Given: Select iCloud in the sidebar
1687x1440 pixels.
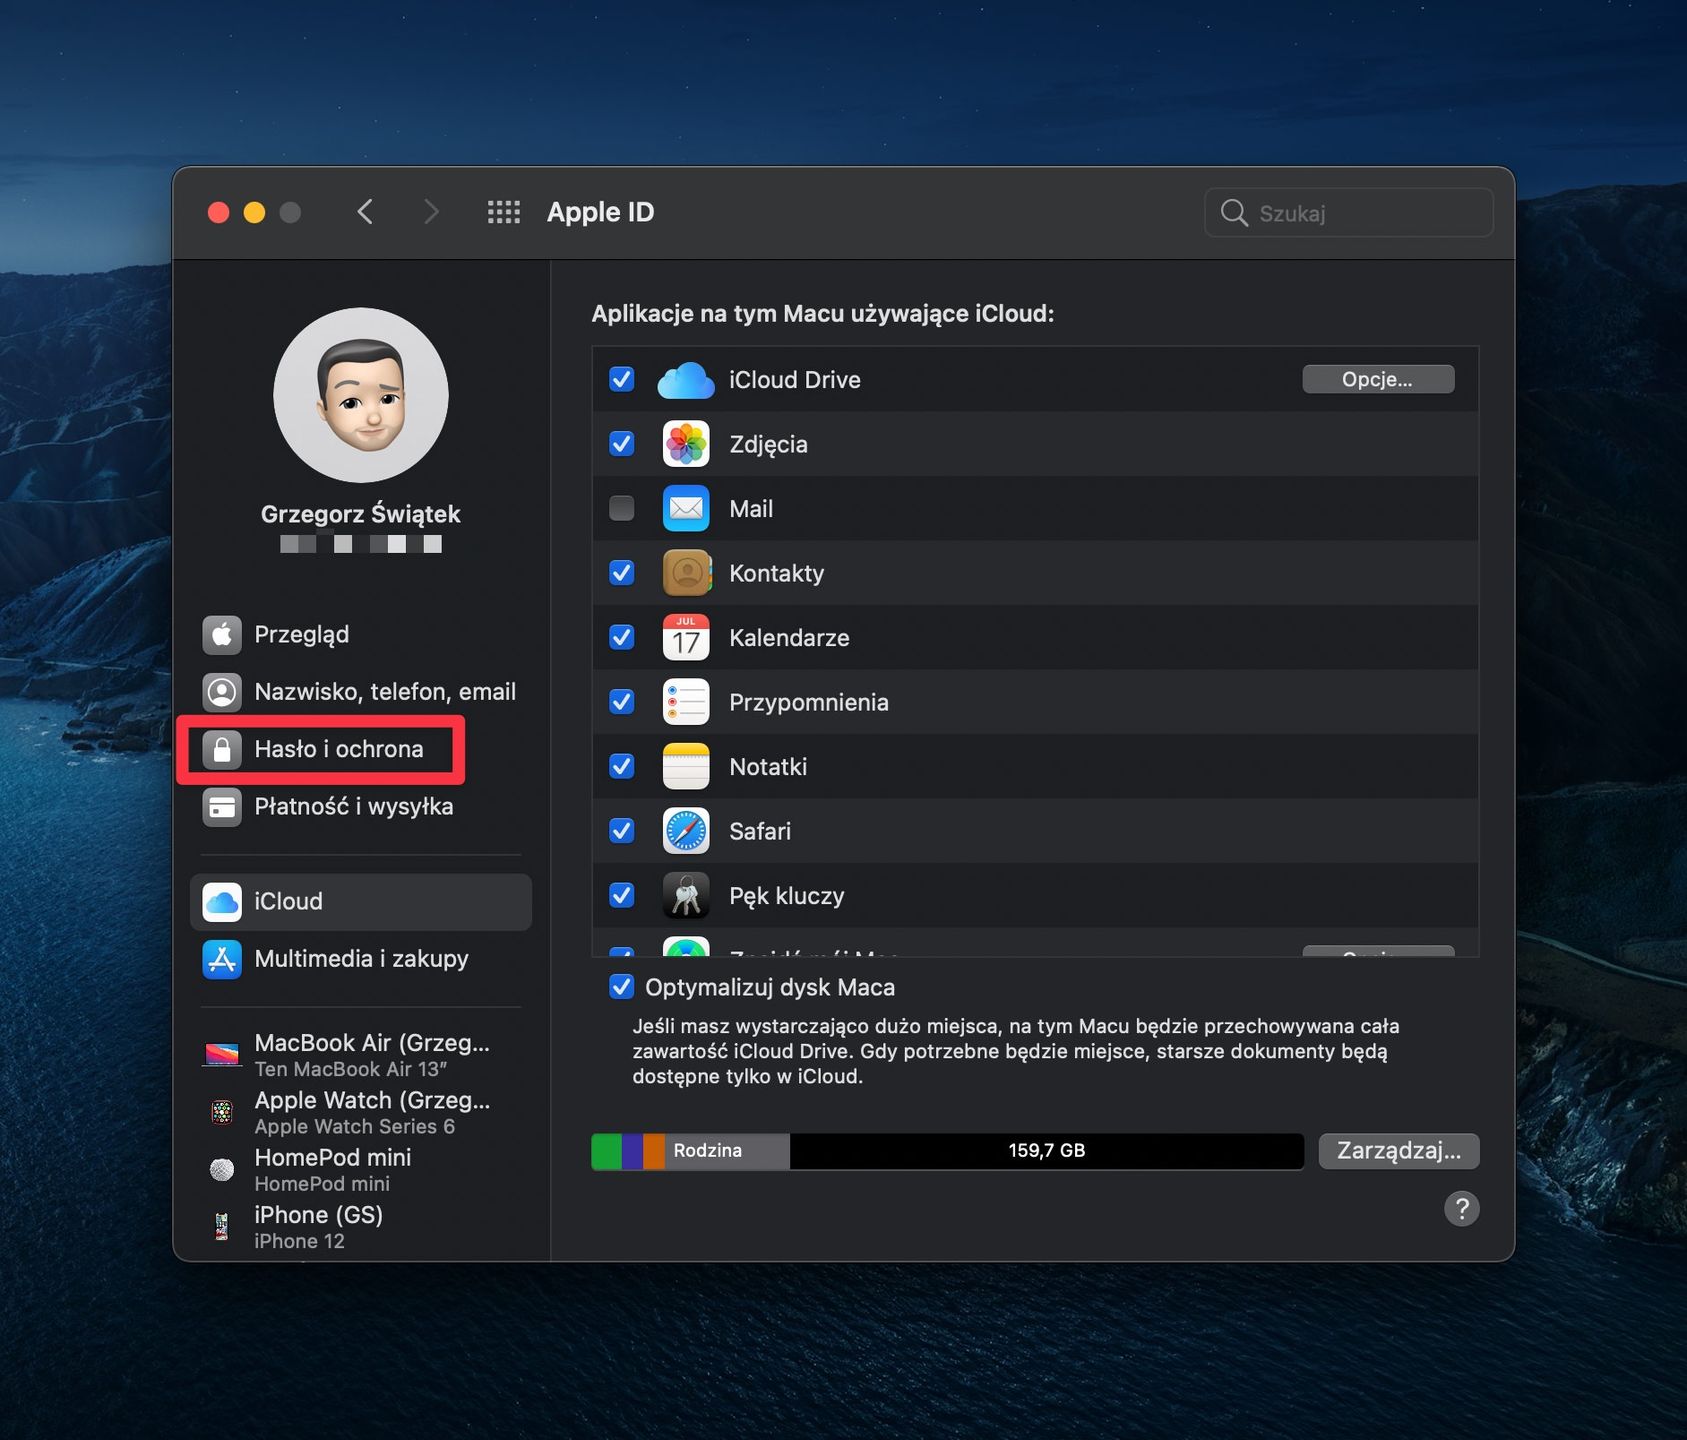Looking at the screenshot, I should tap(360, 902).
